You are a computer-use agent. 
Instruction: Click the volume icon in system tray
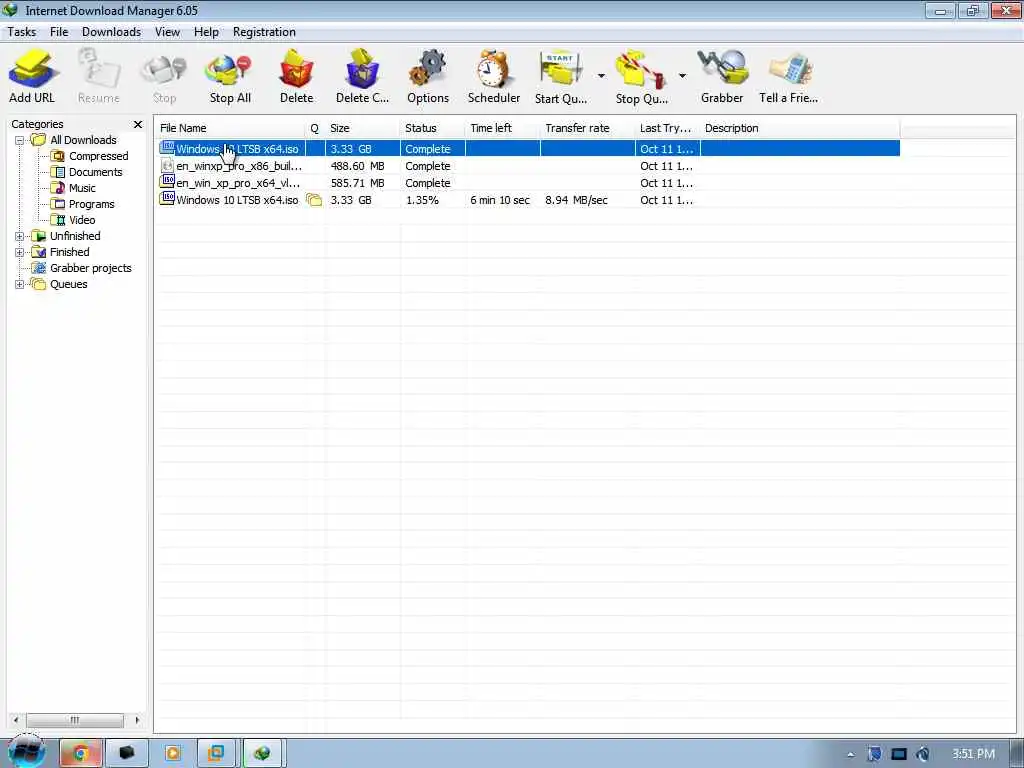923,754
